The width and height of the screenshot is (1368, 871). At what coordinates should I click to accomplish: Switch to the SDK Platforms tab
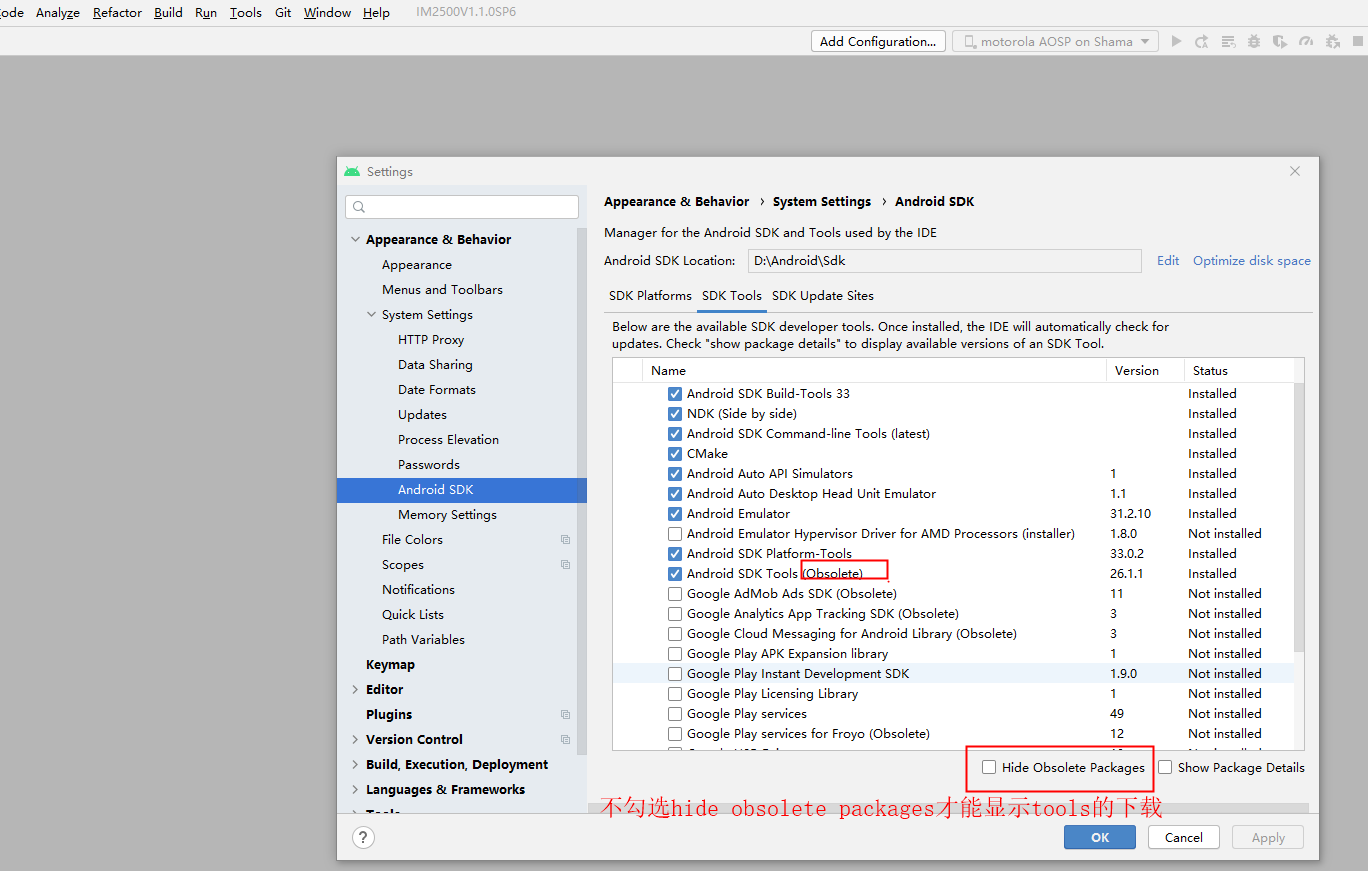pyautogui.click(x=650, y=296)
